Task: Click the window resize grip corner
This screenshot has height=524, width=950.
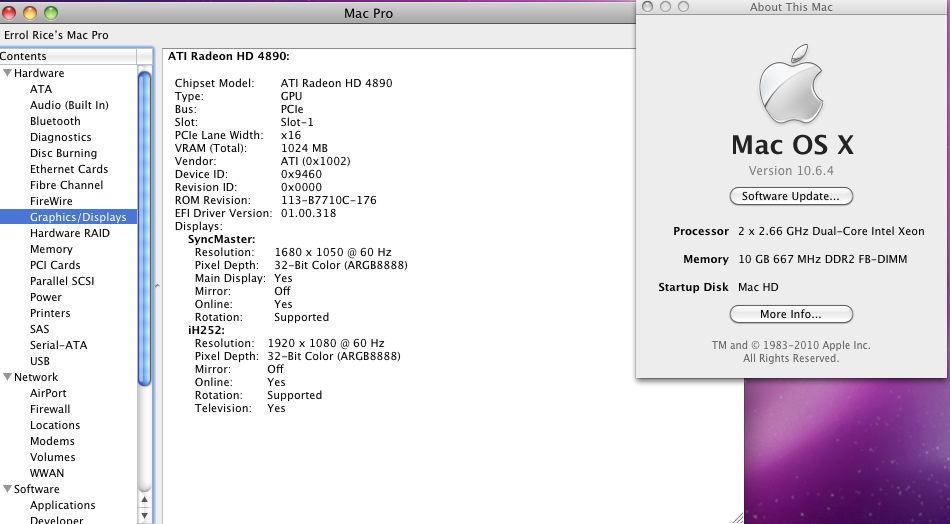Action: click(738, 518)
